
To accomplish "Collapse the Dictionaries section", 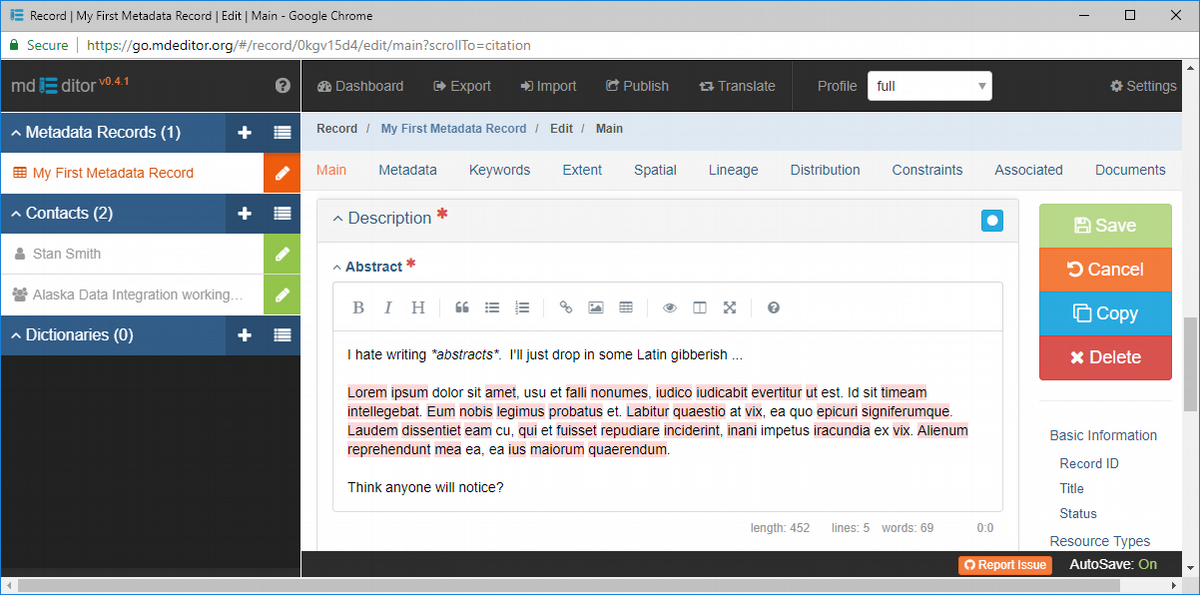I will [16, 335].
